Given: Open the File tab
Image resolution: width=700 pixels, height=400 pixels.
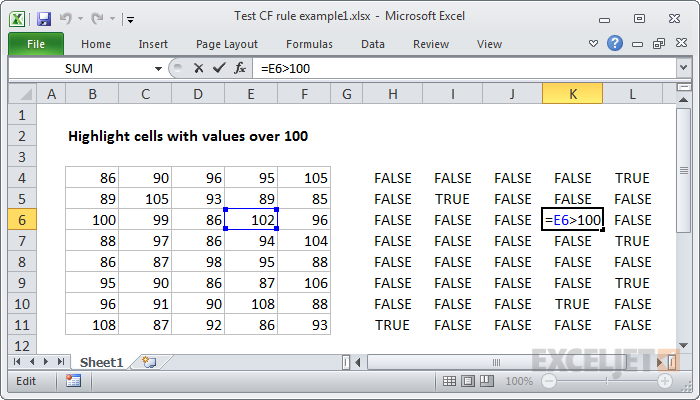Looking at the screenshot, I should point(36,44).
